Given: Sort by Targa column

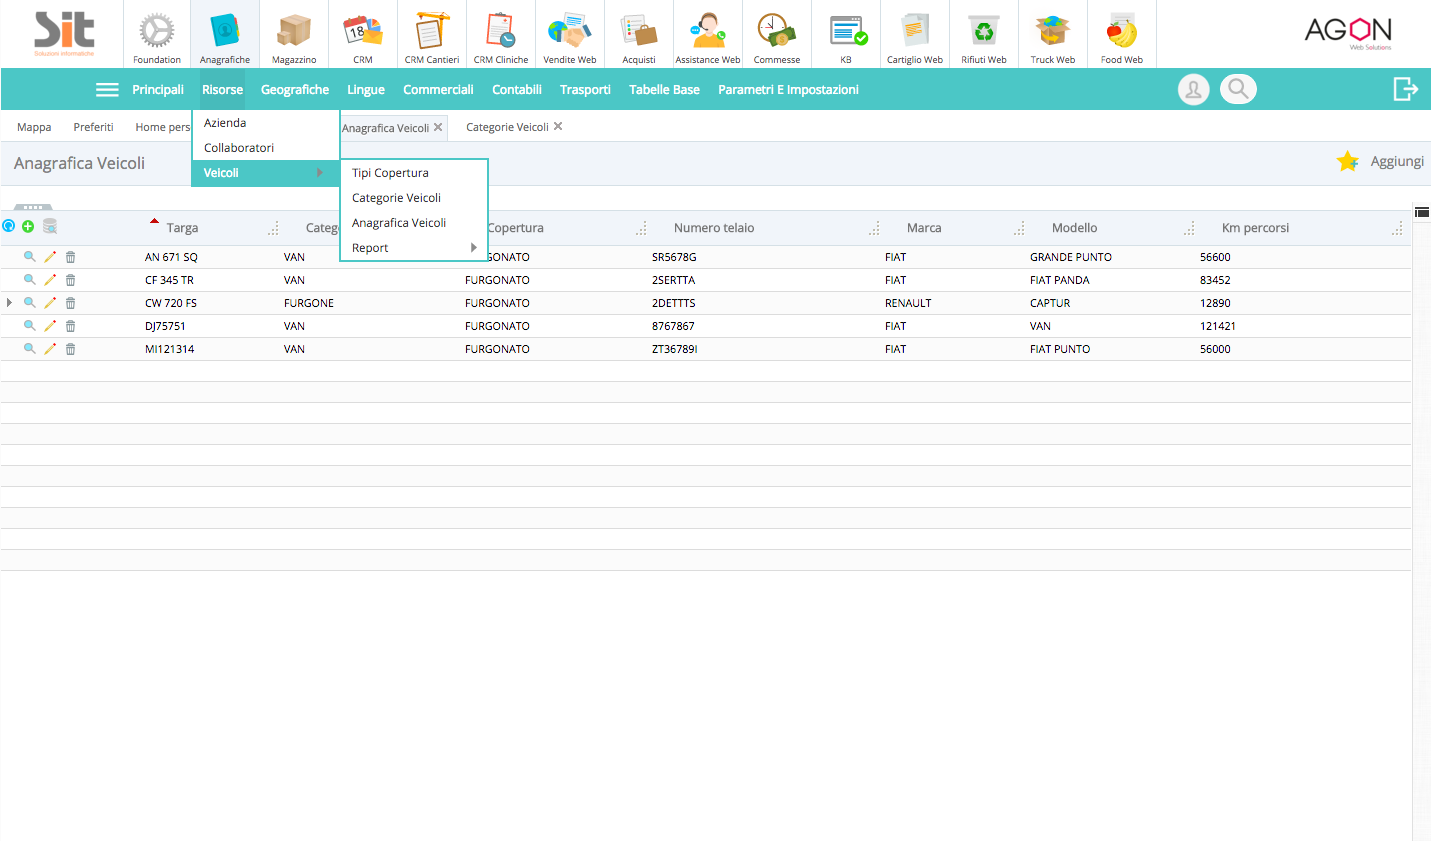Looking at the screenshot, I should [x=182, y=228].
